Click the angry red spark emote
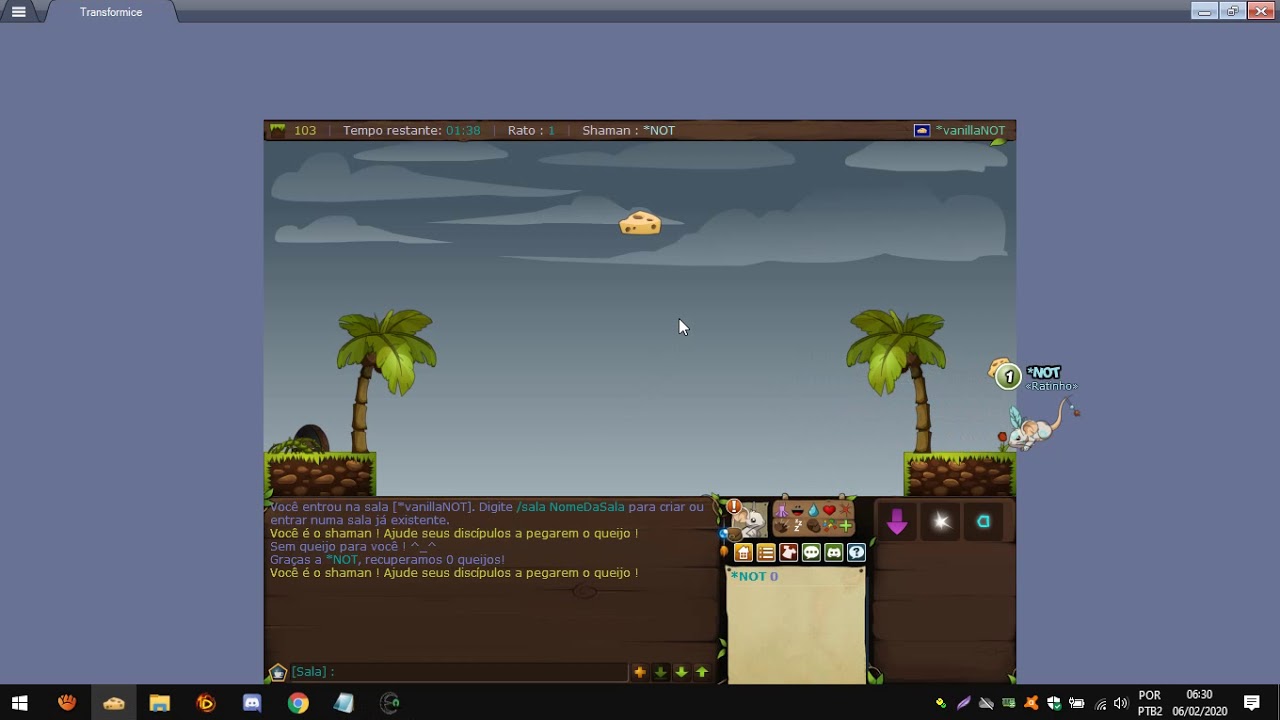This screenshot has width=1280, height=720. (x=846, y=510)
